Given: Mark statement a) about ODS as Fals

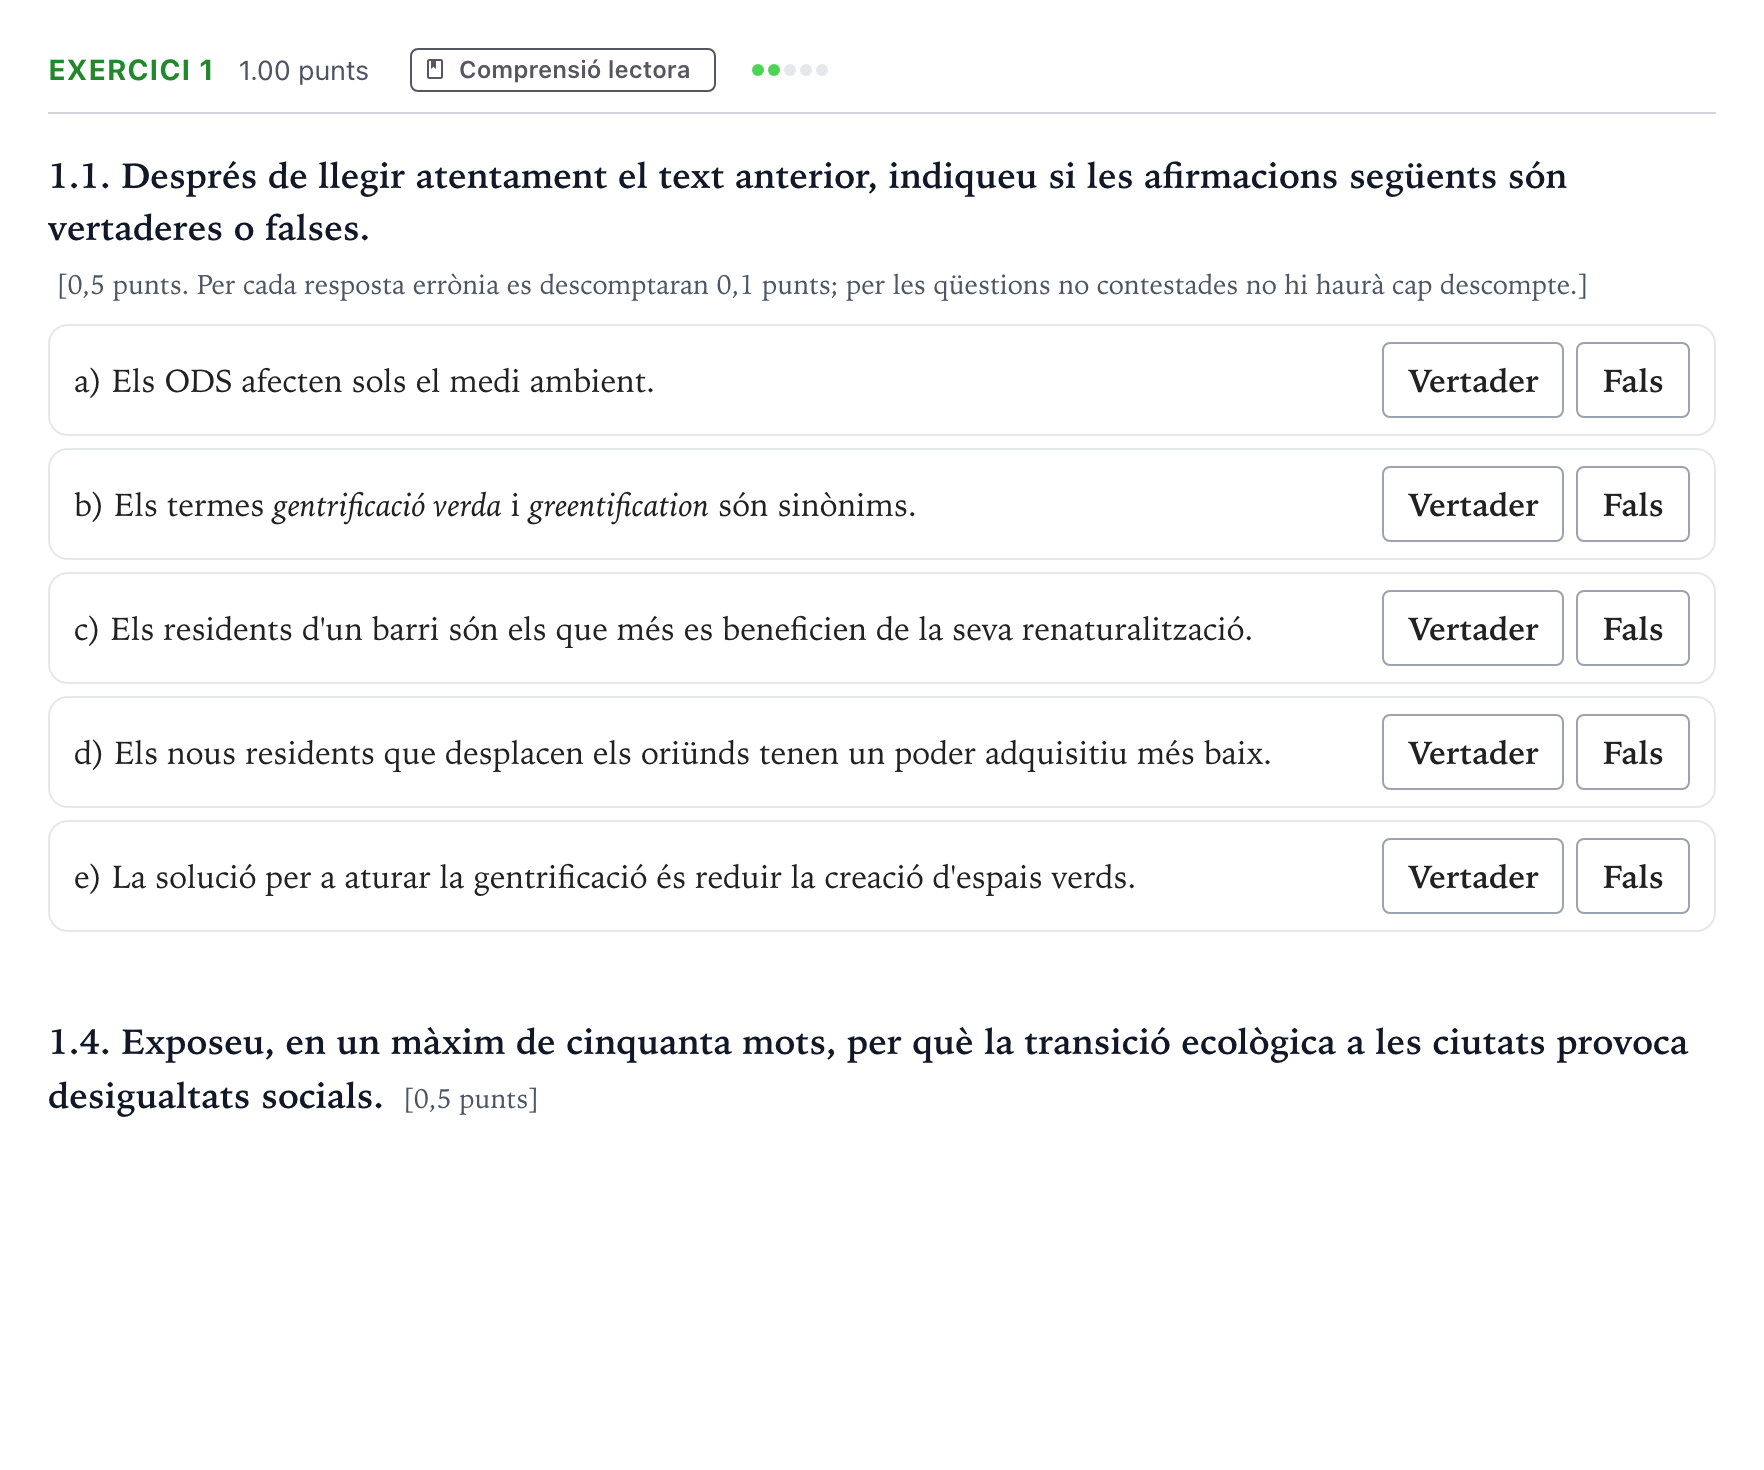Looking at the screenshot, I should point(1633,380).
